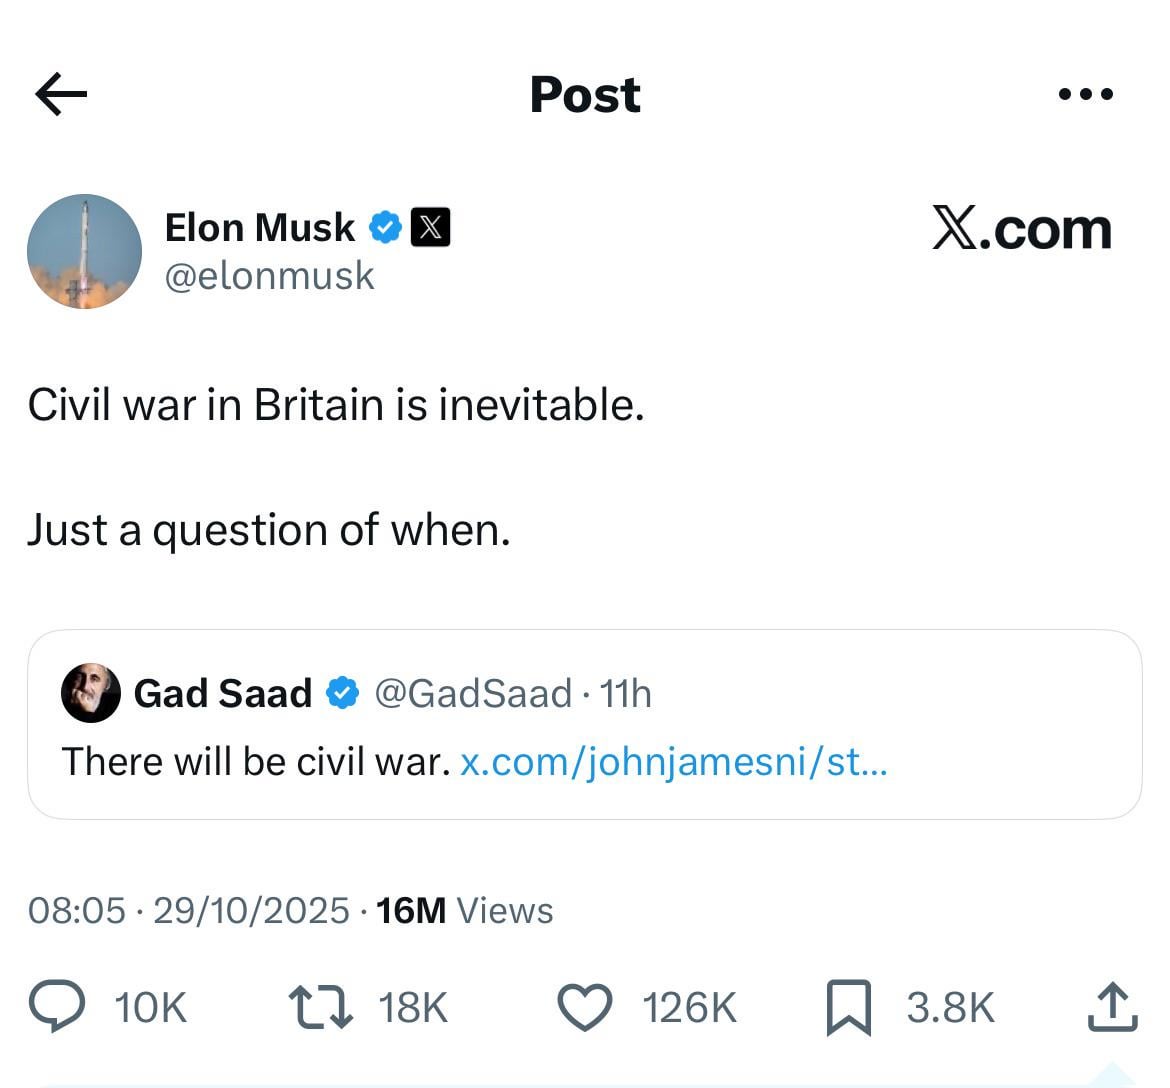Viewport: 1170px width, 1088px height.
Task: Tap the back arrow icon
Action: click(x=61, y=94)
